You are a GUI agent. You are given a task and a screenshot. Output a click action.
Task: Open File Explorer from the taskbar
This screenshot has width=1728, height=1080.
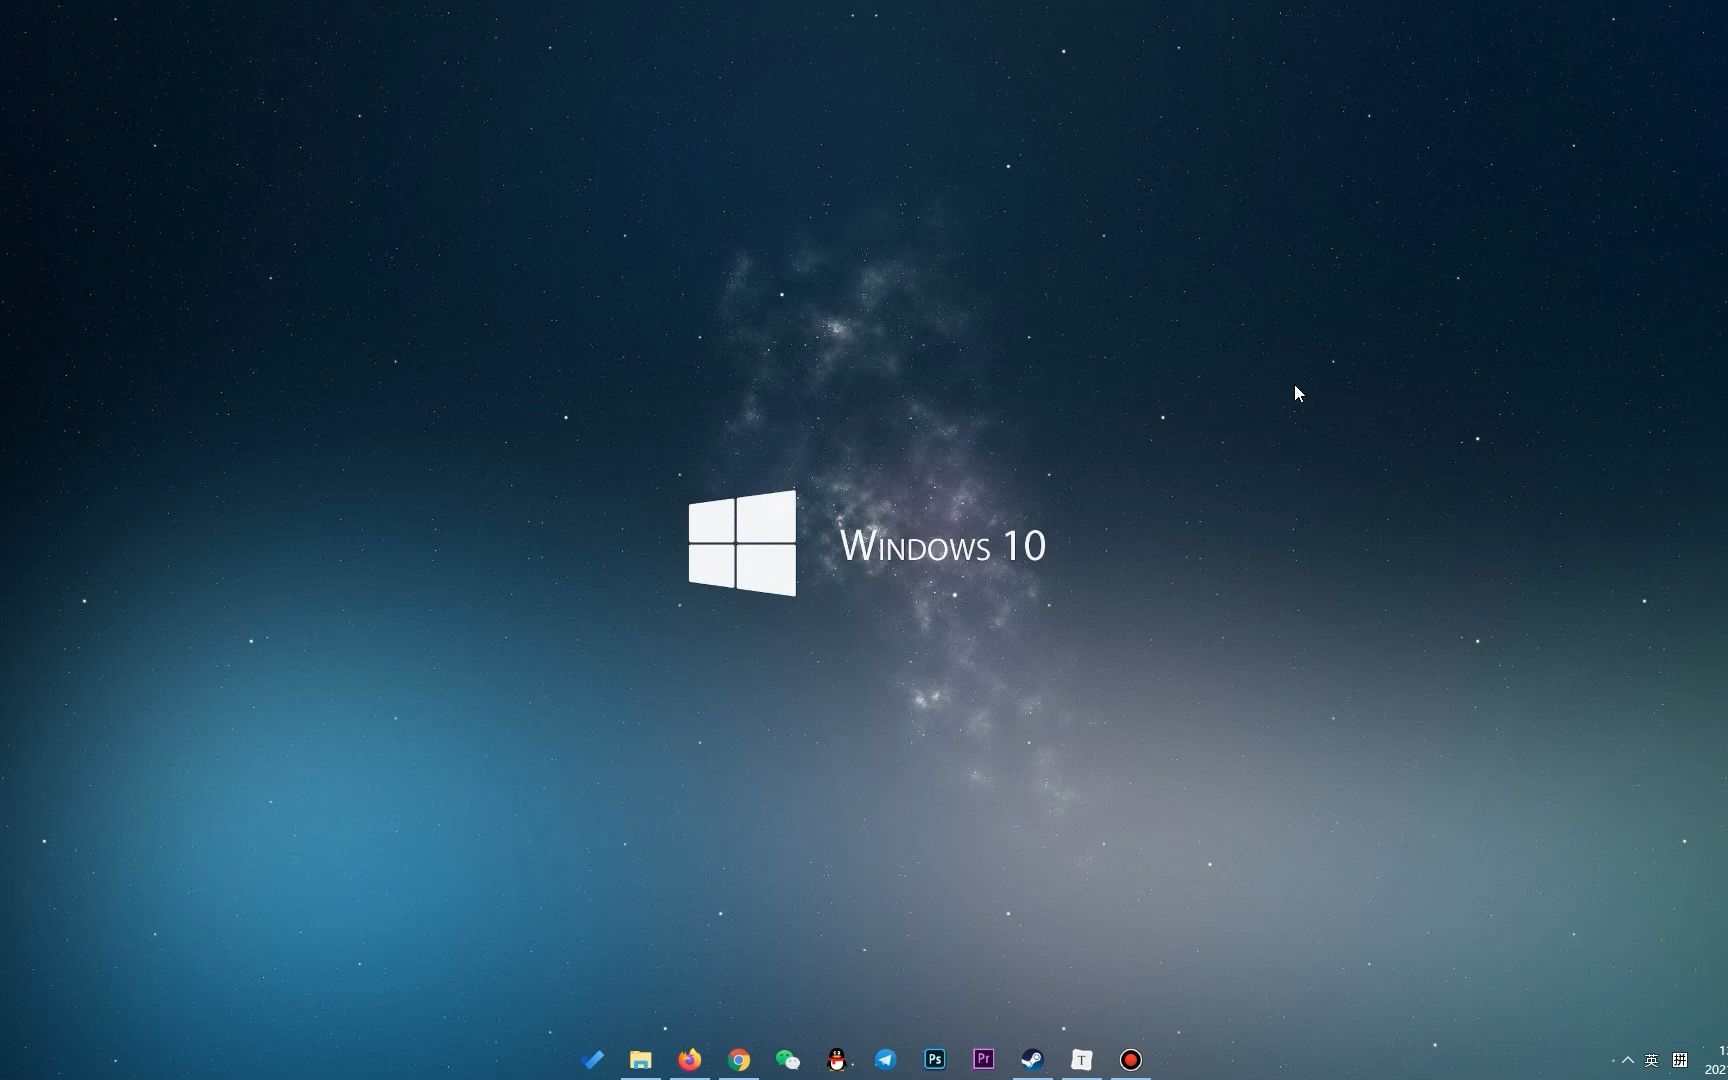pos(641,1059)
